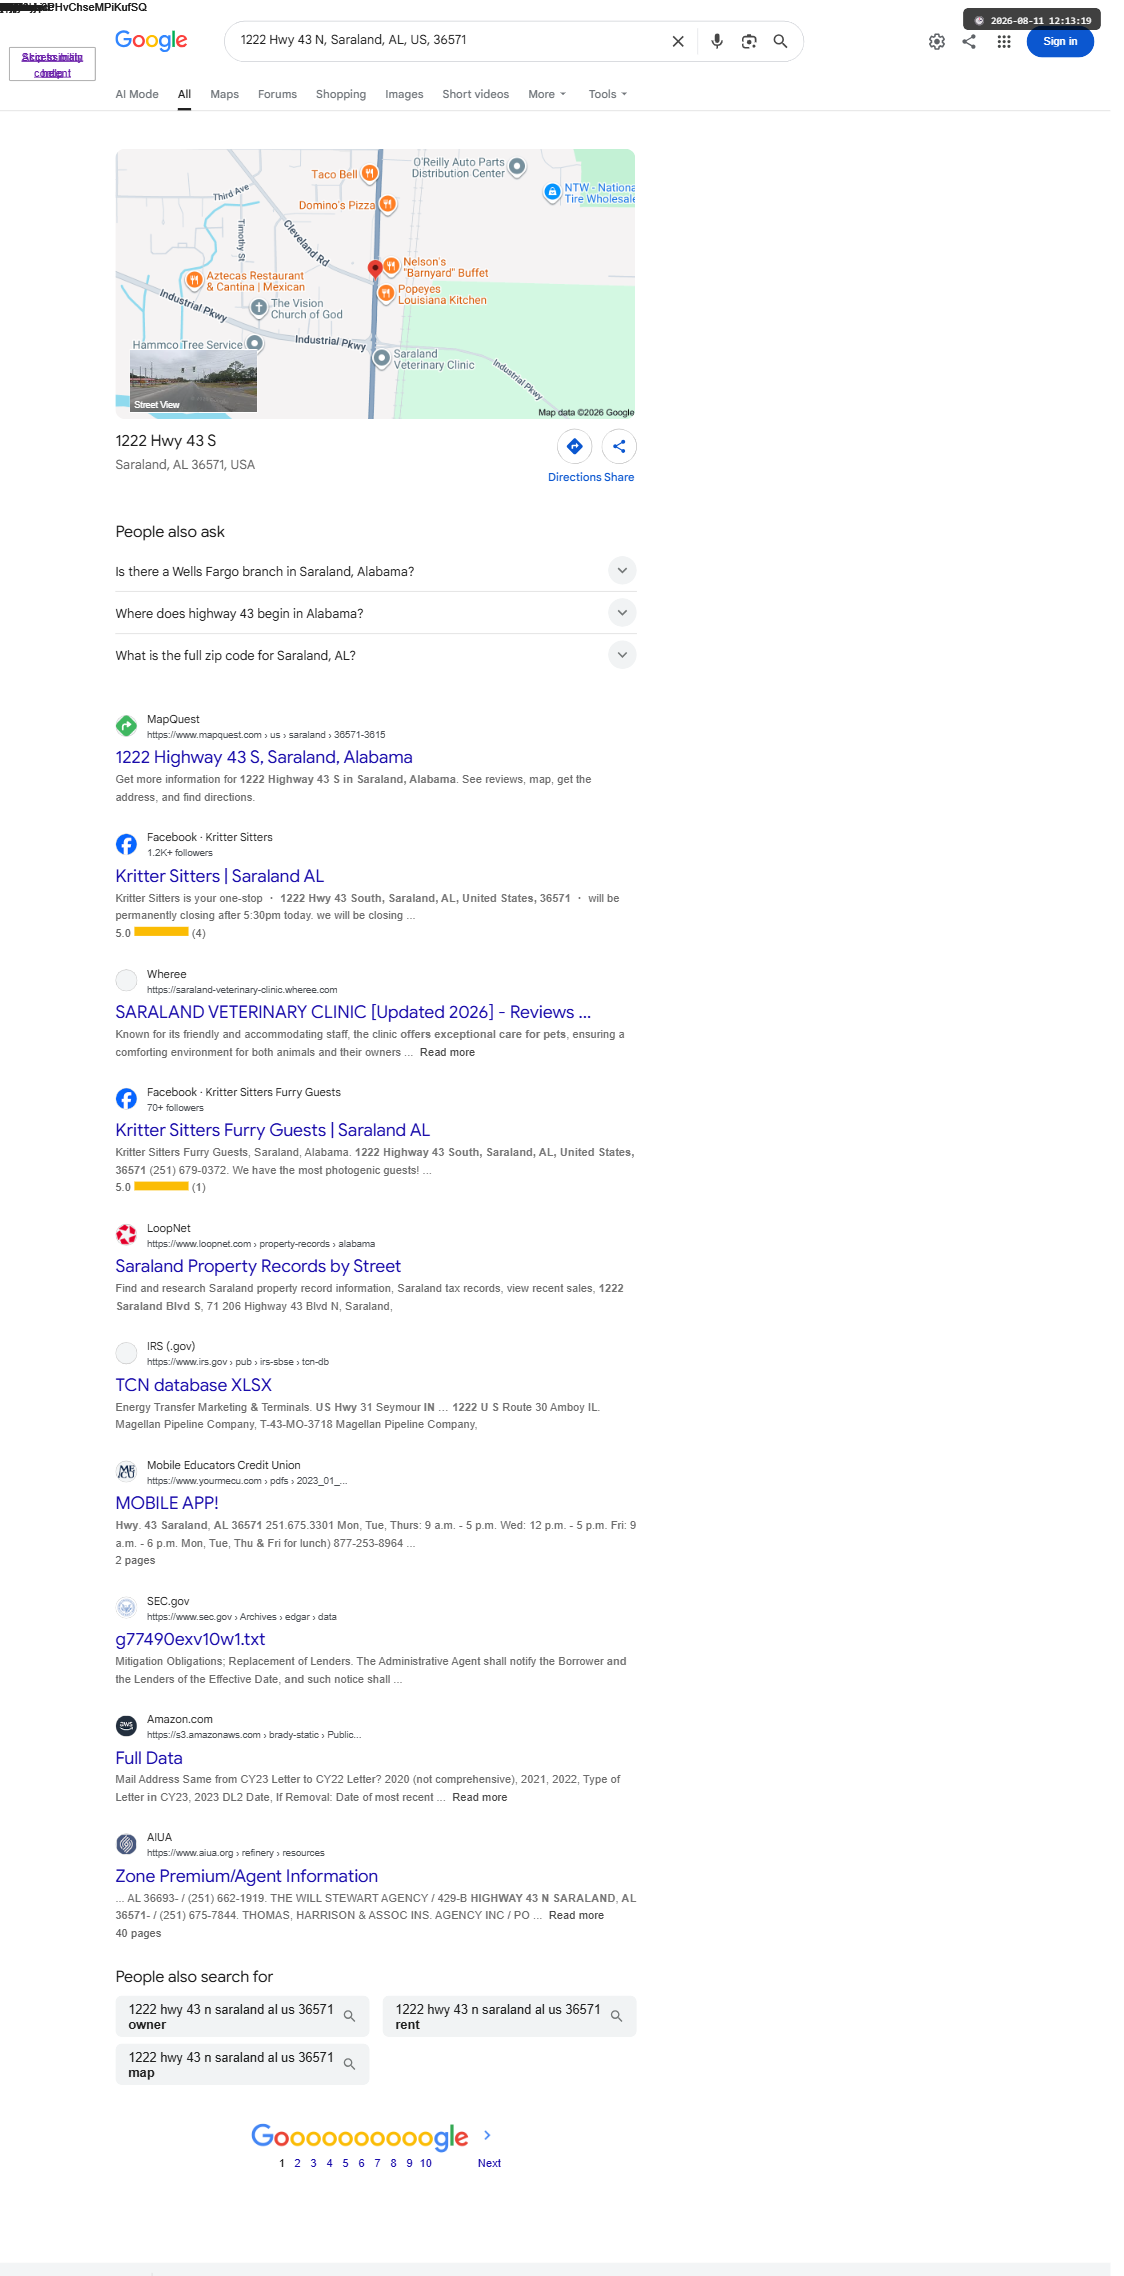Image resolution: width=1124 pixels, height=2276 pixels.
Task: Click Read more on Wheree result
Action: tap(447, 1052)
